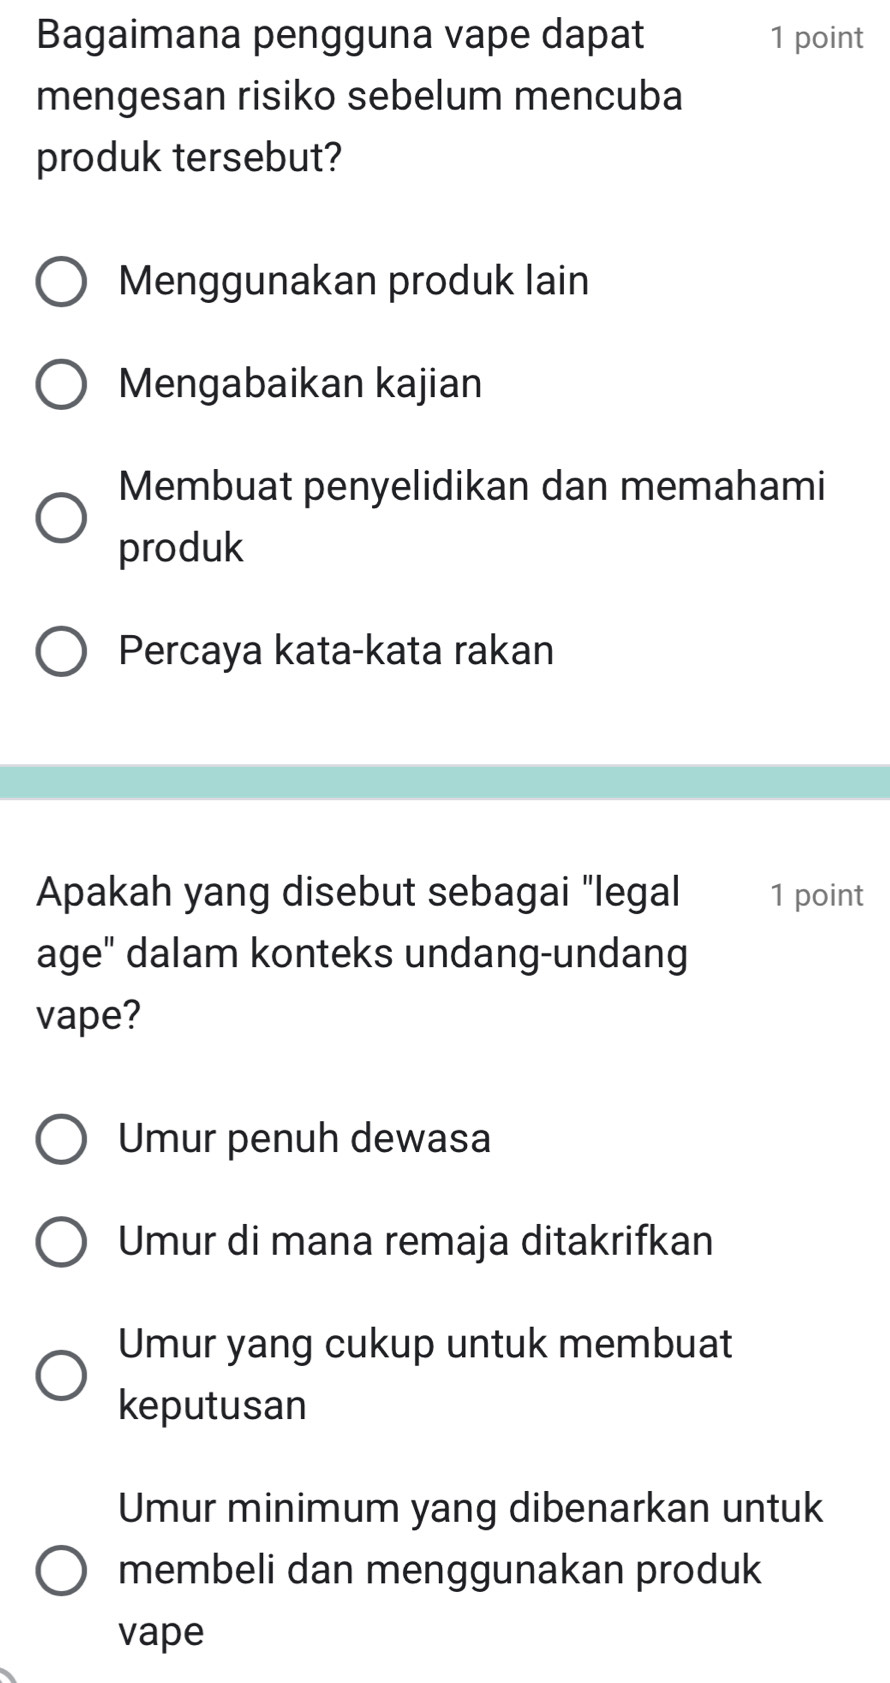
Task: Click the 'Membuat penyelidikan dan memahami produk' label text
Action: coord(472,517)
